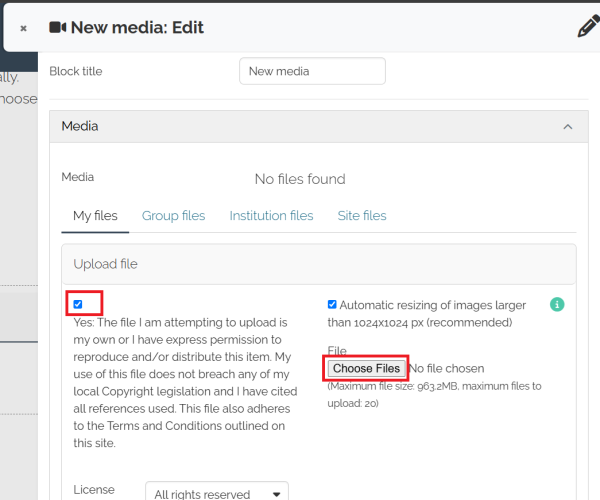Click the Choose Files button
The width and height of the screenshot is (600, 500).
(x=366, y=368)
